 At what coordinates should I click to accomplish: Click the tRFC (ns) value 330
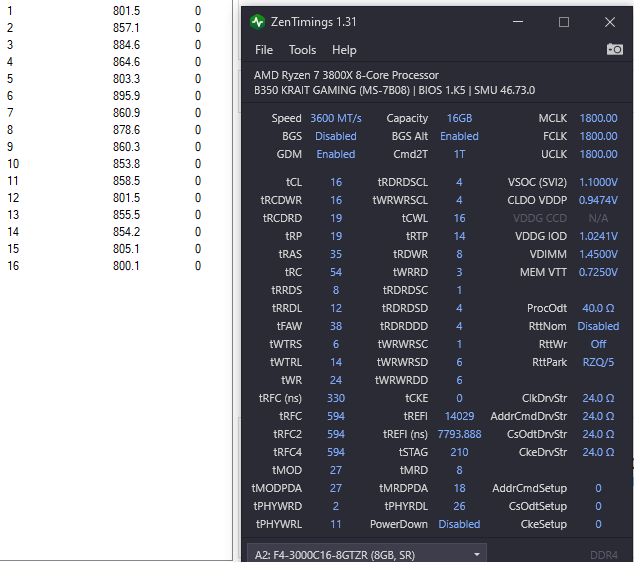point(336,398)
